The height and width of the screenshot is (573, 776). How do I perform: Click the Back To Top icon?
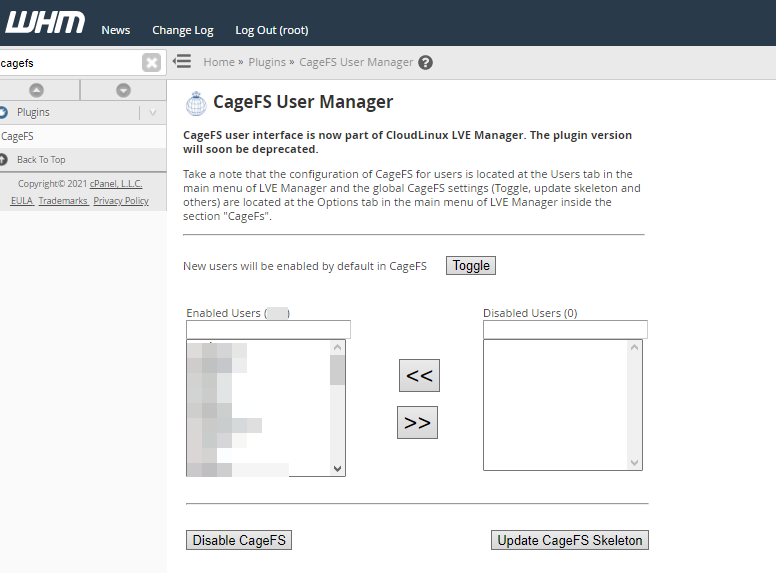(4, 159)
